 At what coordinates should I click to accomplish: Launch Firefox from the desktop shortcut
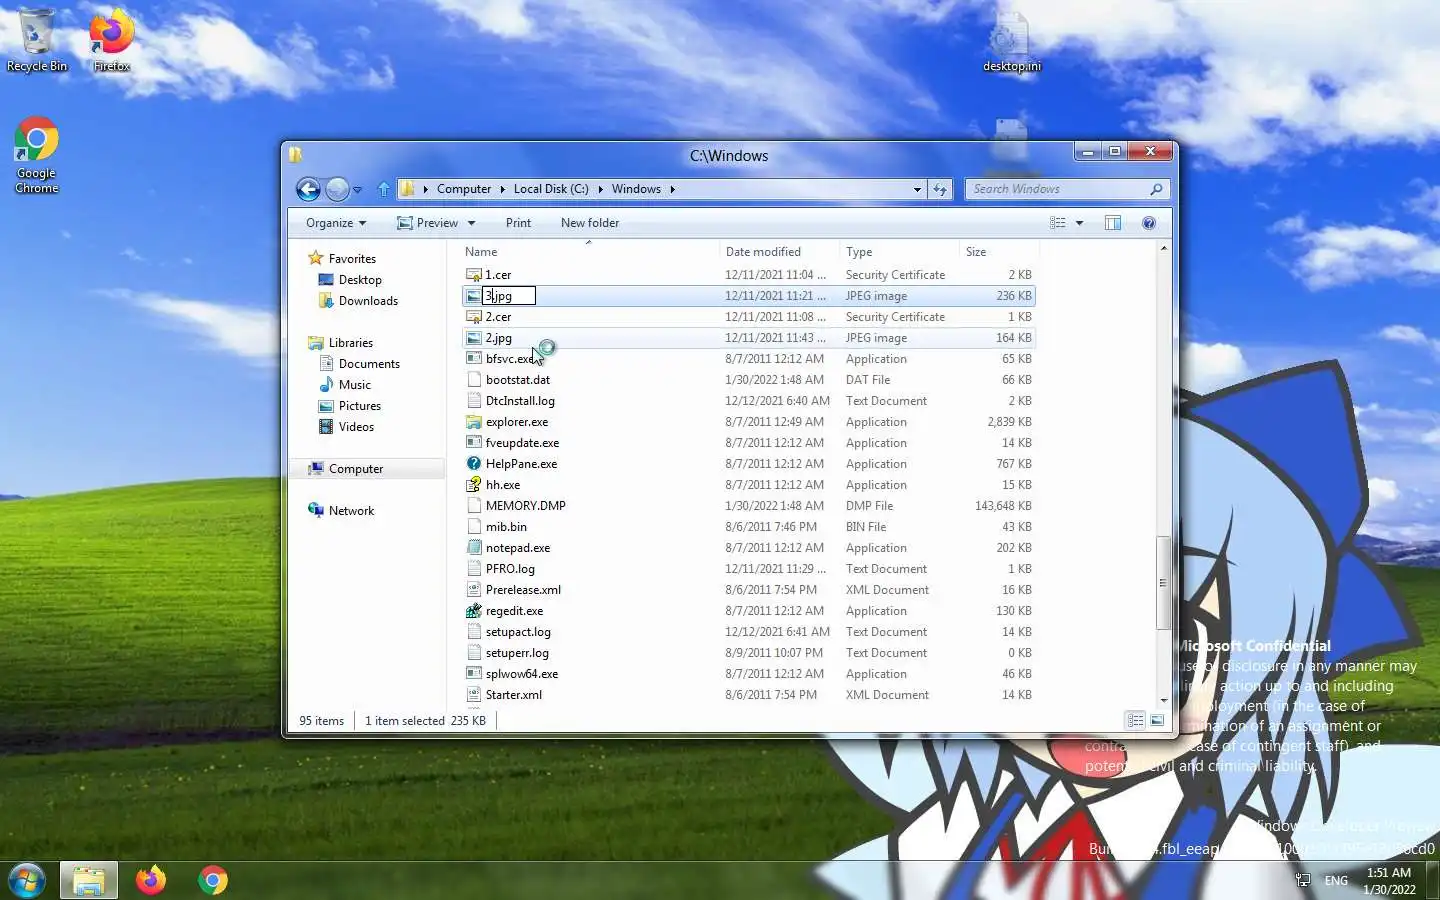[111, 40]
